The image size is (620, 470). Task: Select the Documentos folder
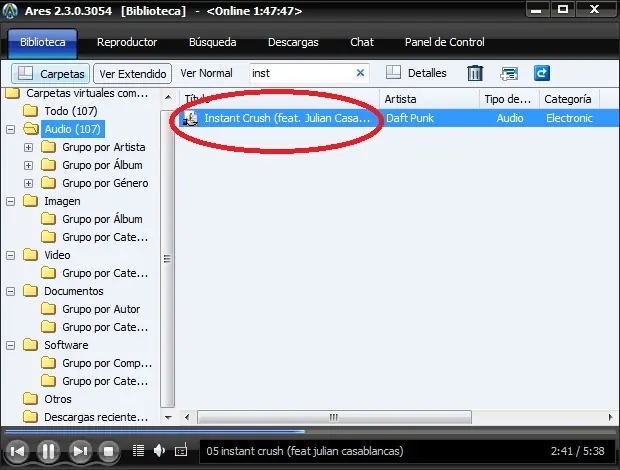(x=74, y=291)
